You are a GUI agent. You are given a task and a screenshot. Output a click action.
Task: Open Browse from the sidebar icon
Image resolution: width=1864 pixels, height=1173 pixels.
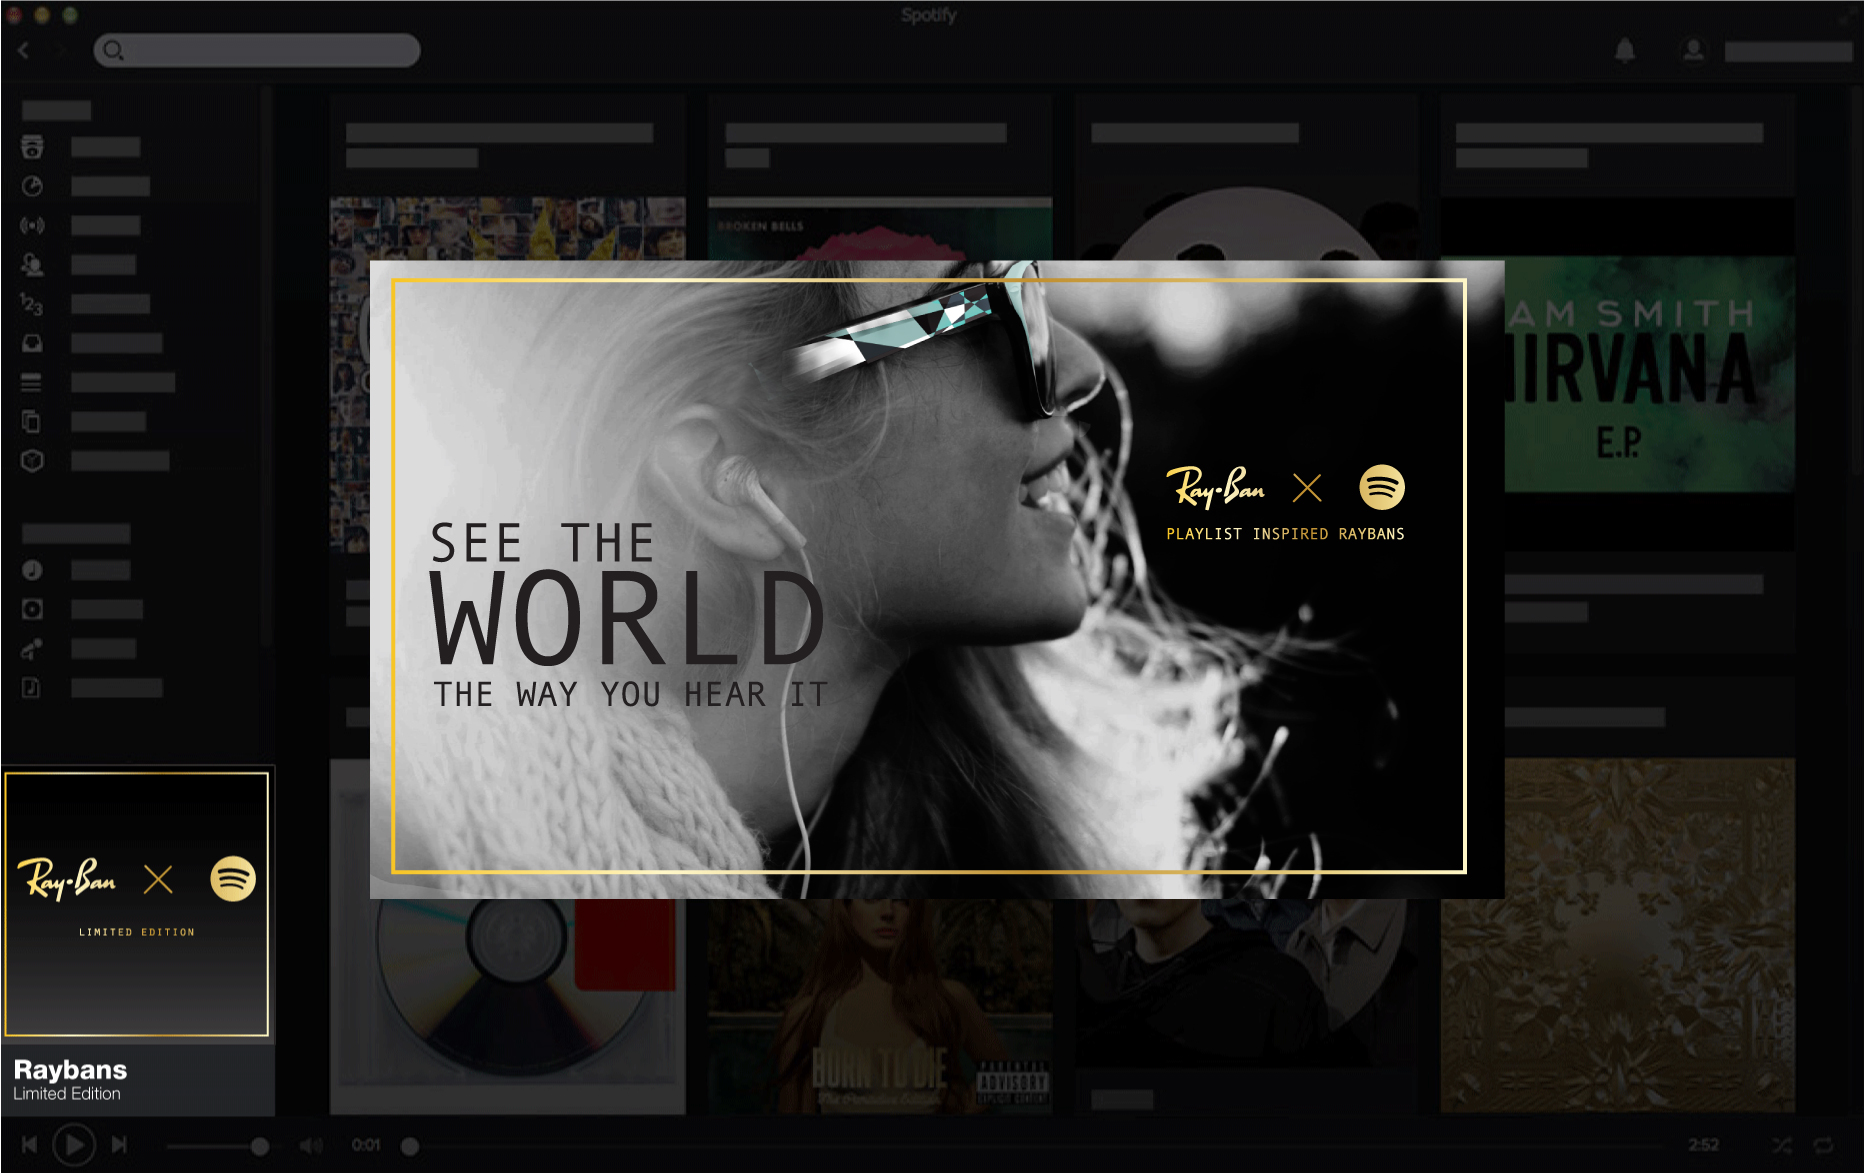pos(32,147)
